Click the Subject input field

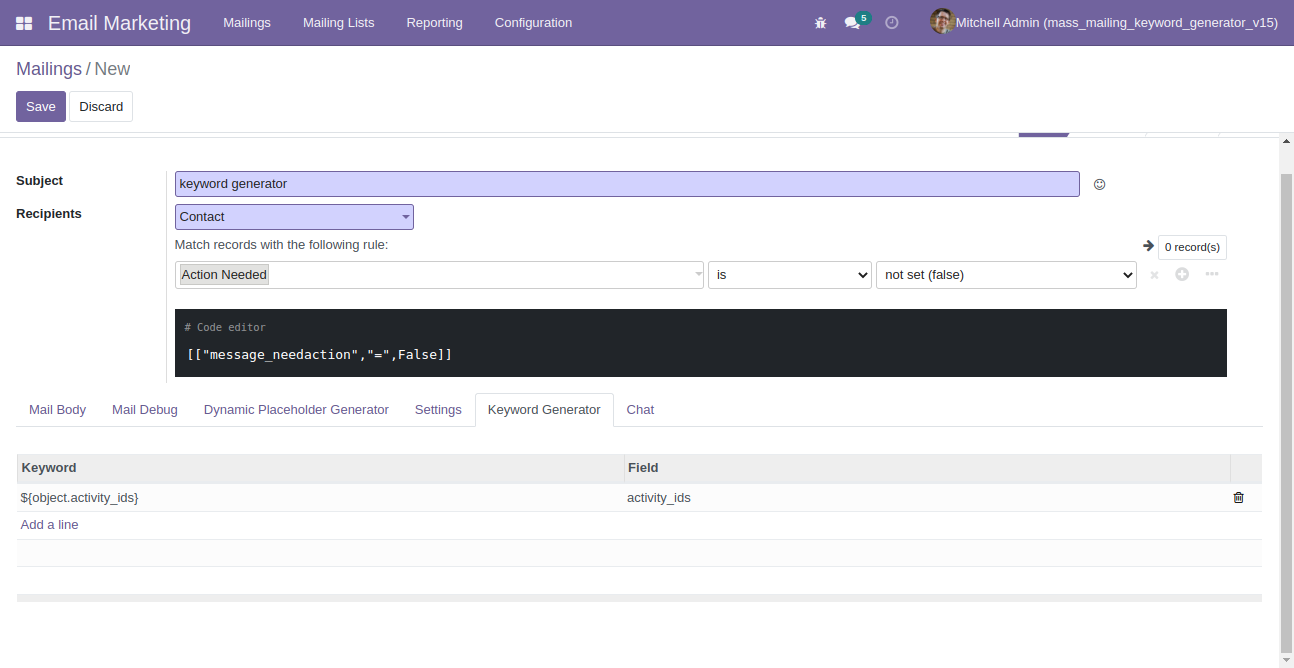click(627, 184)
